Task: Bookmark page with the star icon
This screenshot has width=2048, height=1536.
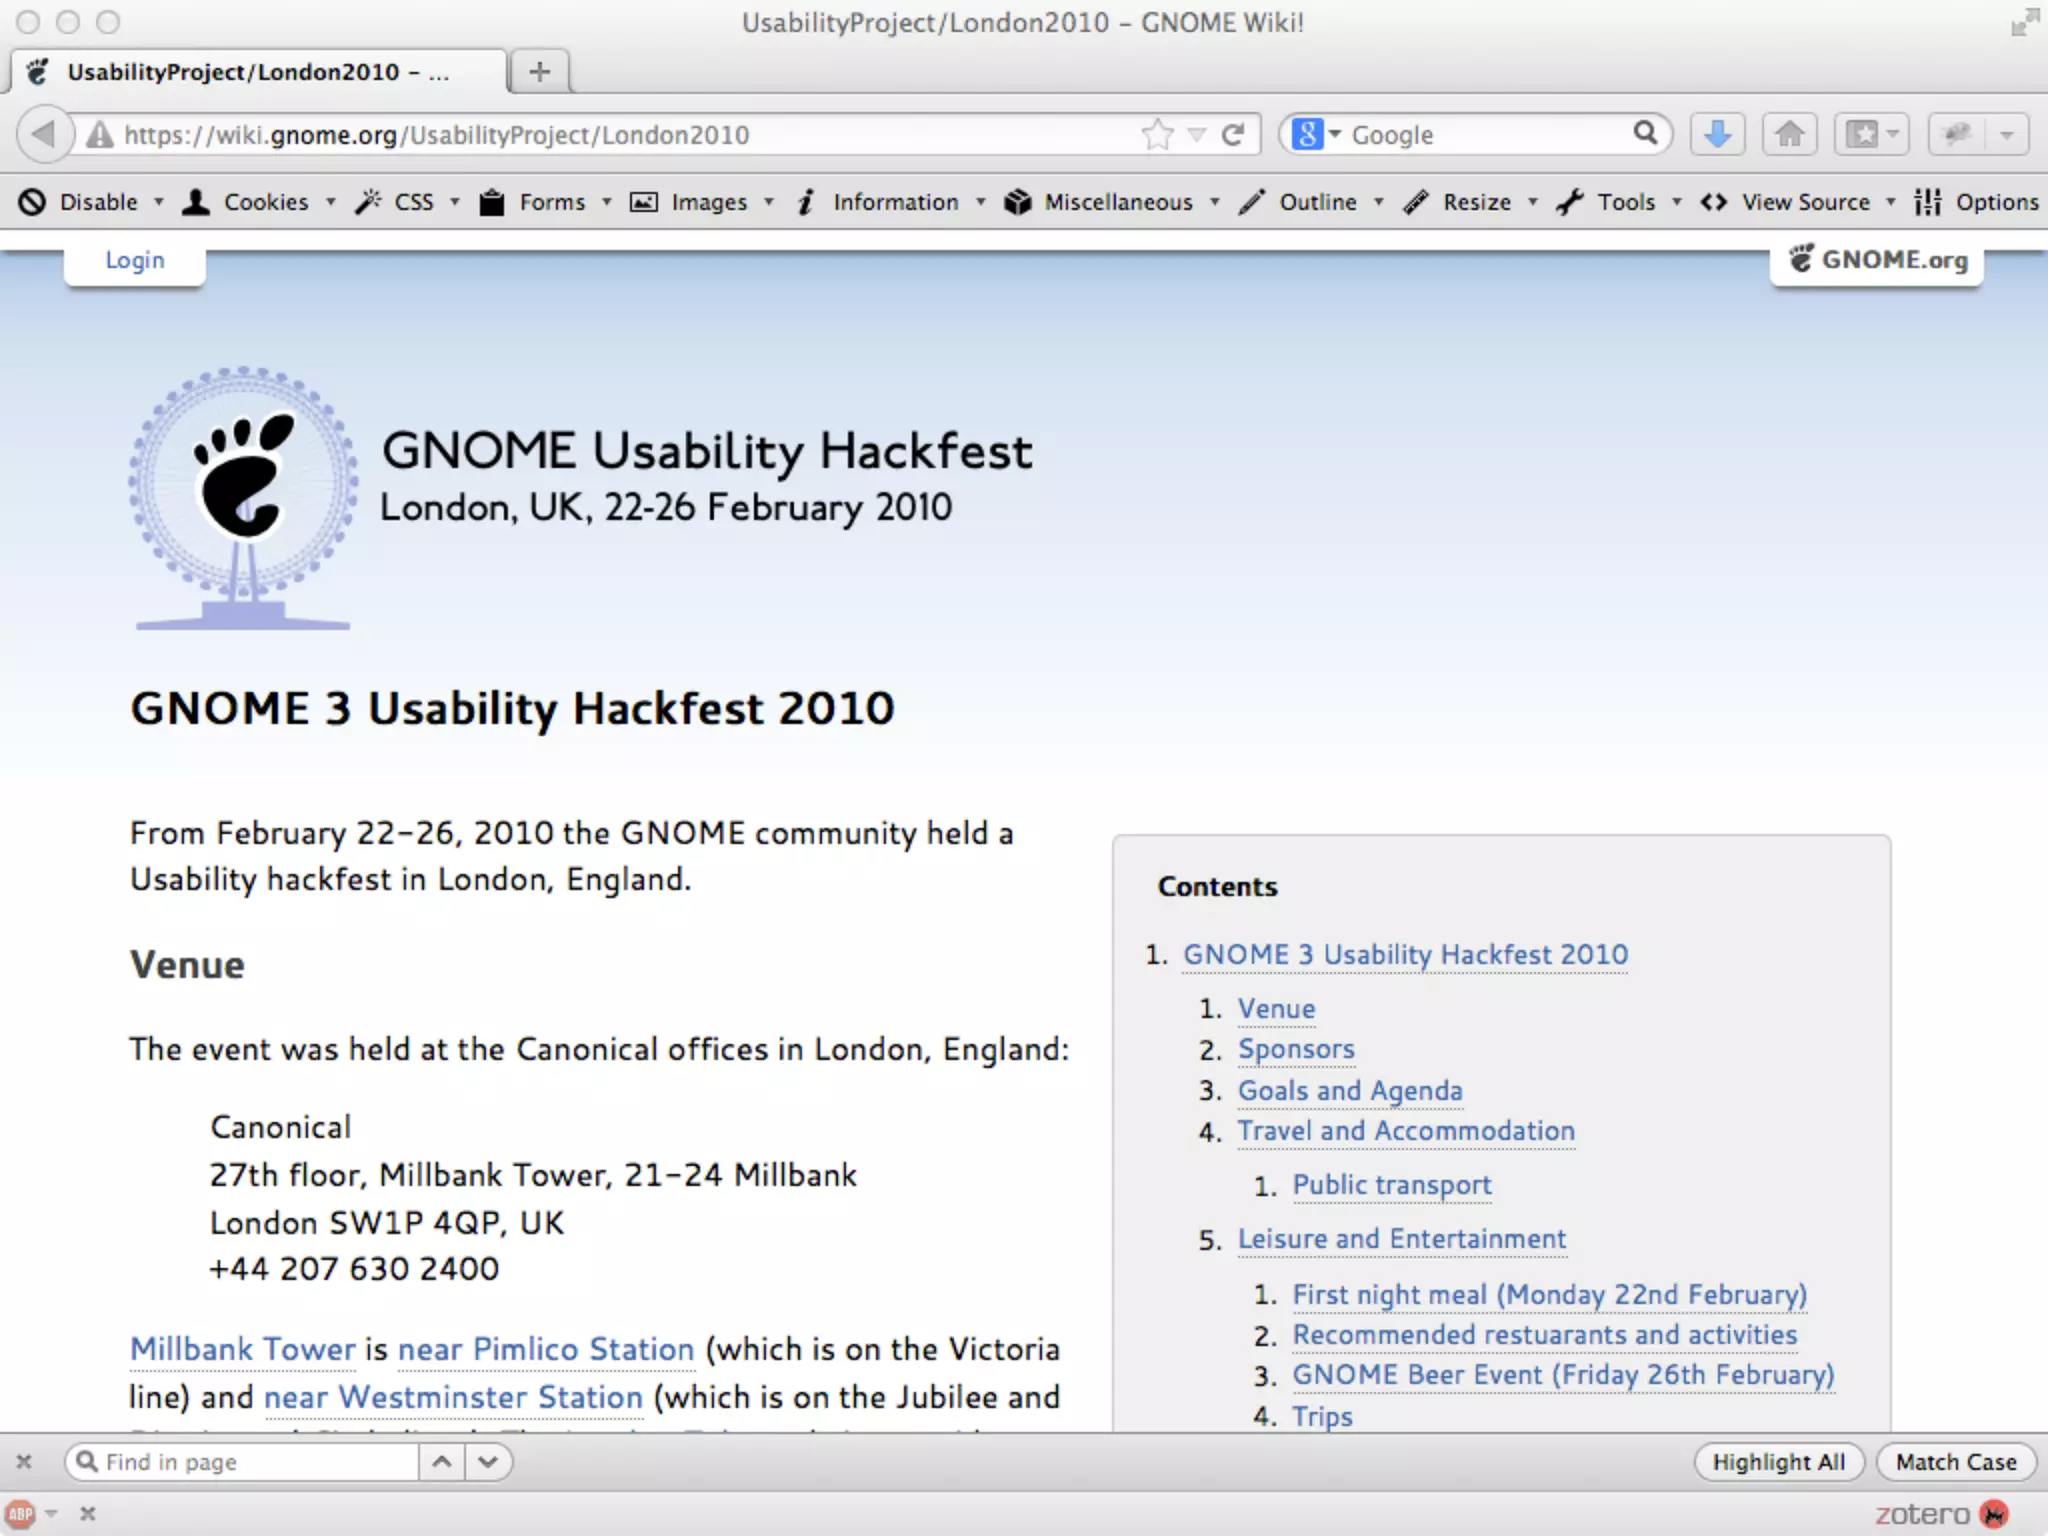Action: (x=1157, y=134)
